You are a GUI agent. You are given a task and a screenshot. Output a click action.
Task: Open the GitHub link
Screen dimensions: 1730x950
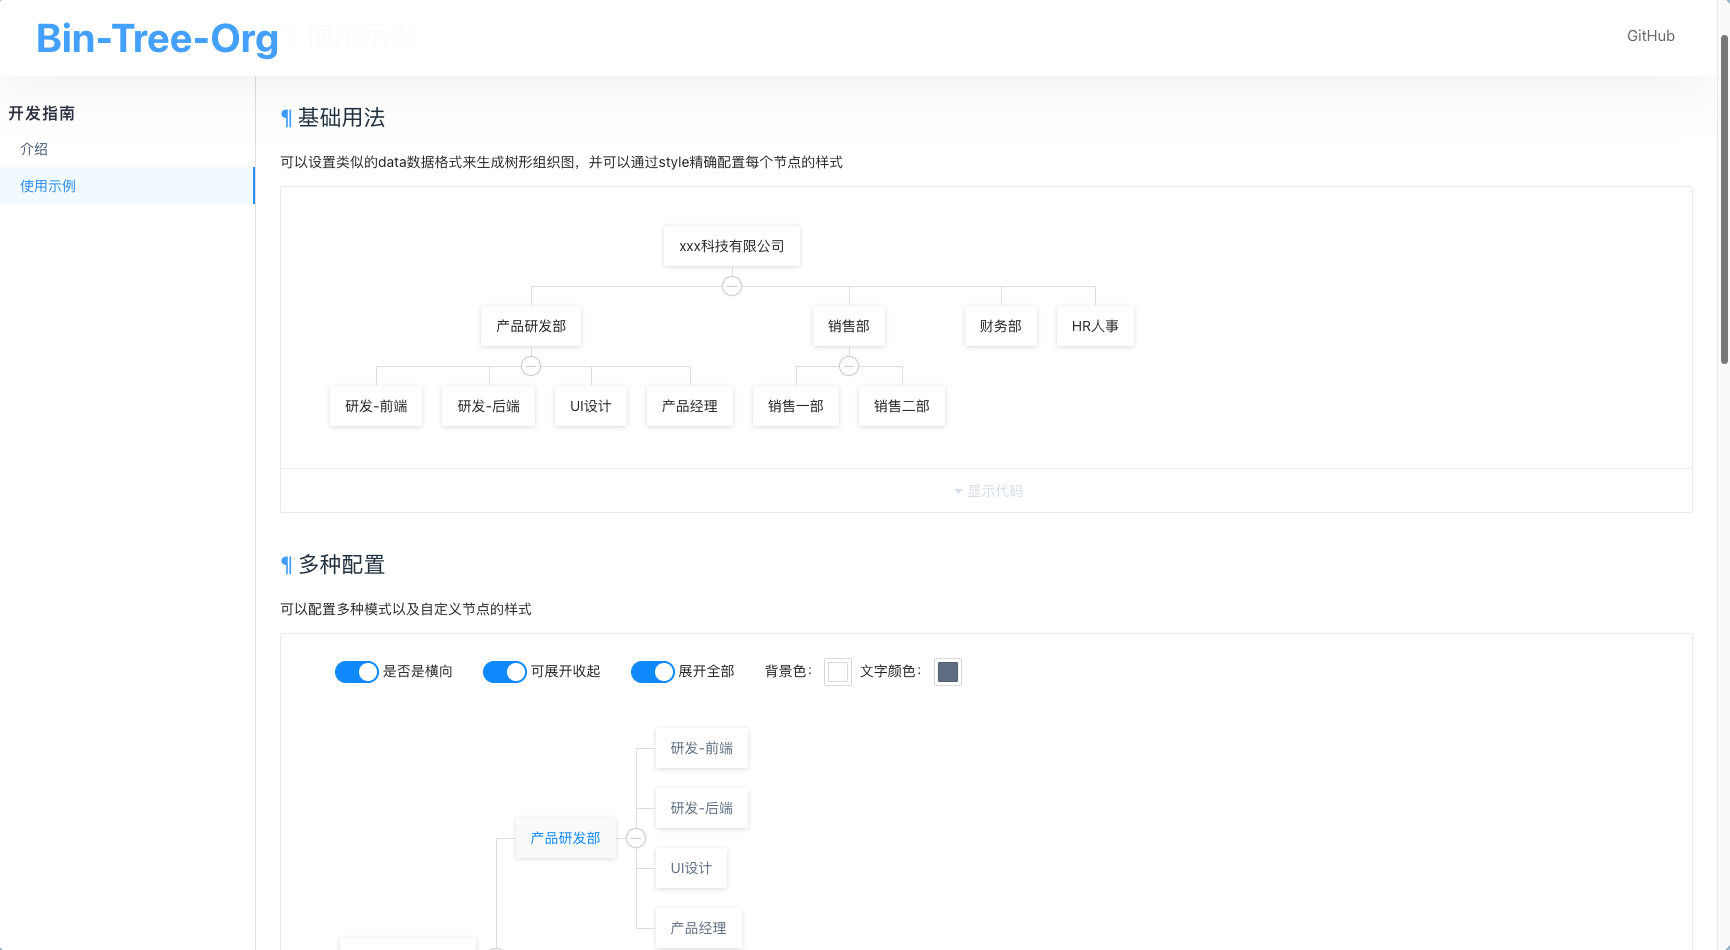(x=1650, y=36)
